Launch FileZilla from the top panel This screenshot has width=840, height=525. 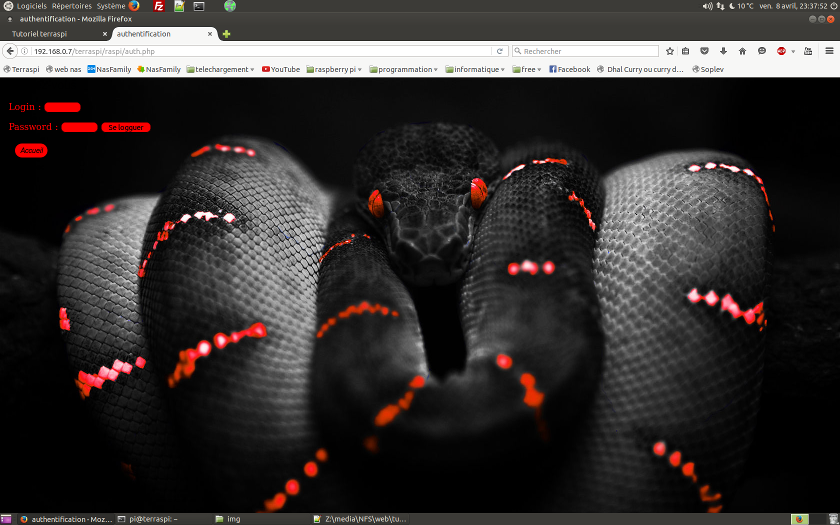(x=159, y=6)
